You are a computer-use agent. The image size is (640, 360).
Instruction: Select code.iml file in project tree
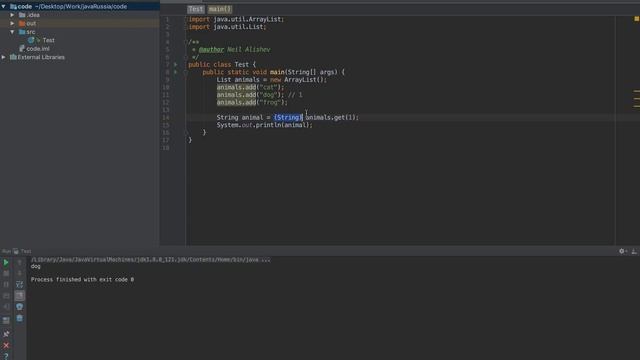[x=38, y=49]
